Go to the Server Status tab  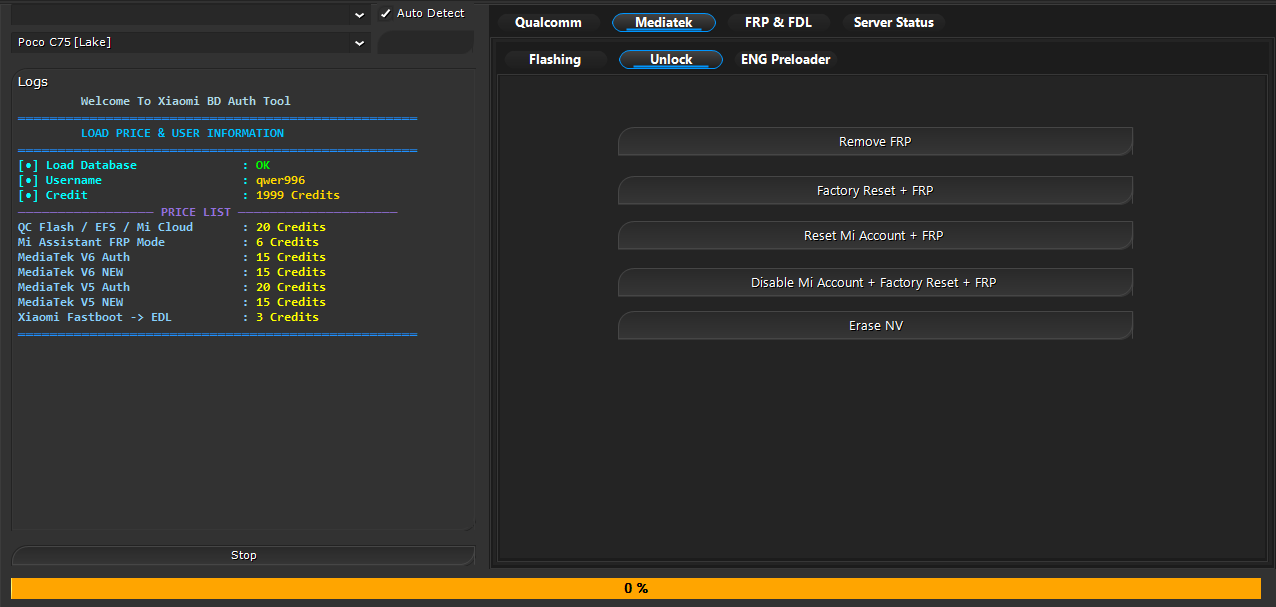point(893,23)
